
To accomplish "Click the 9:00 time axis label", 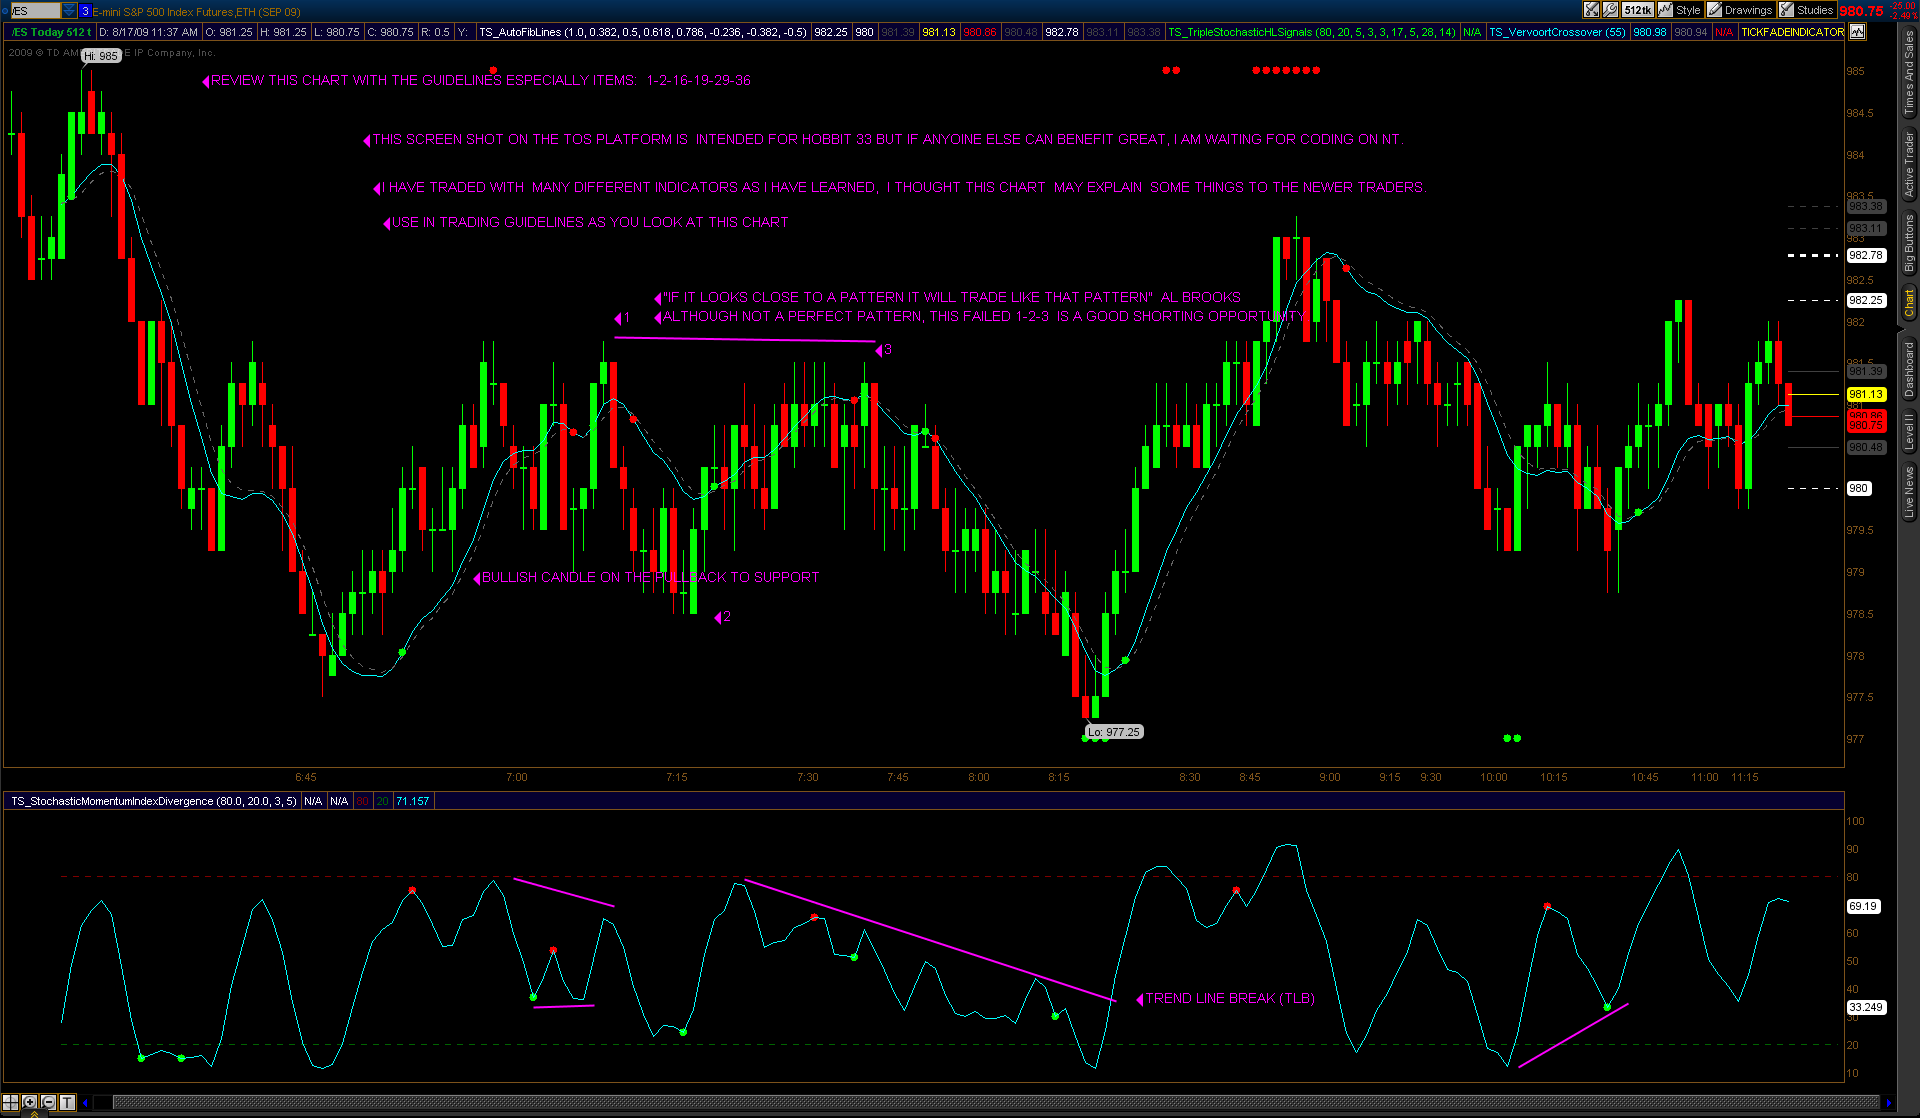I will click(1330, 777).
